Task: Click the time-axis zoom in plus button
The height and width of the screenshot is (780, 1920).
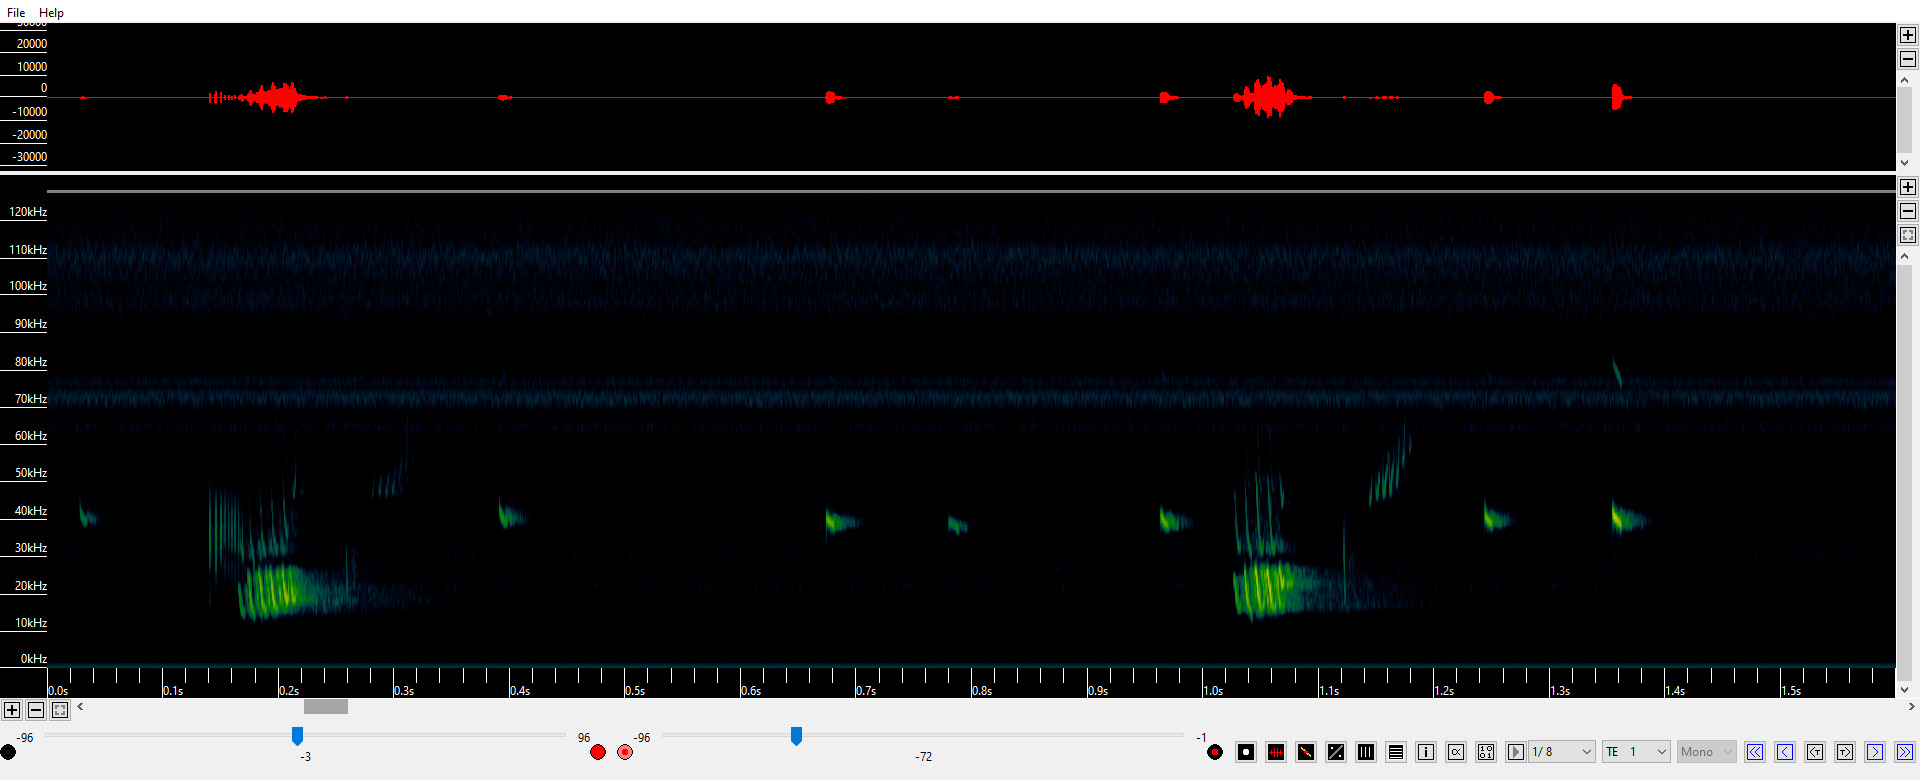Action: 12,710
